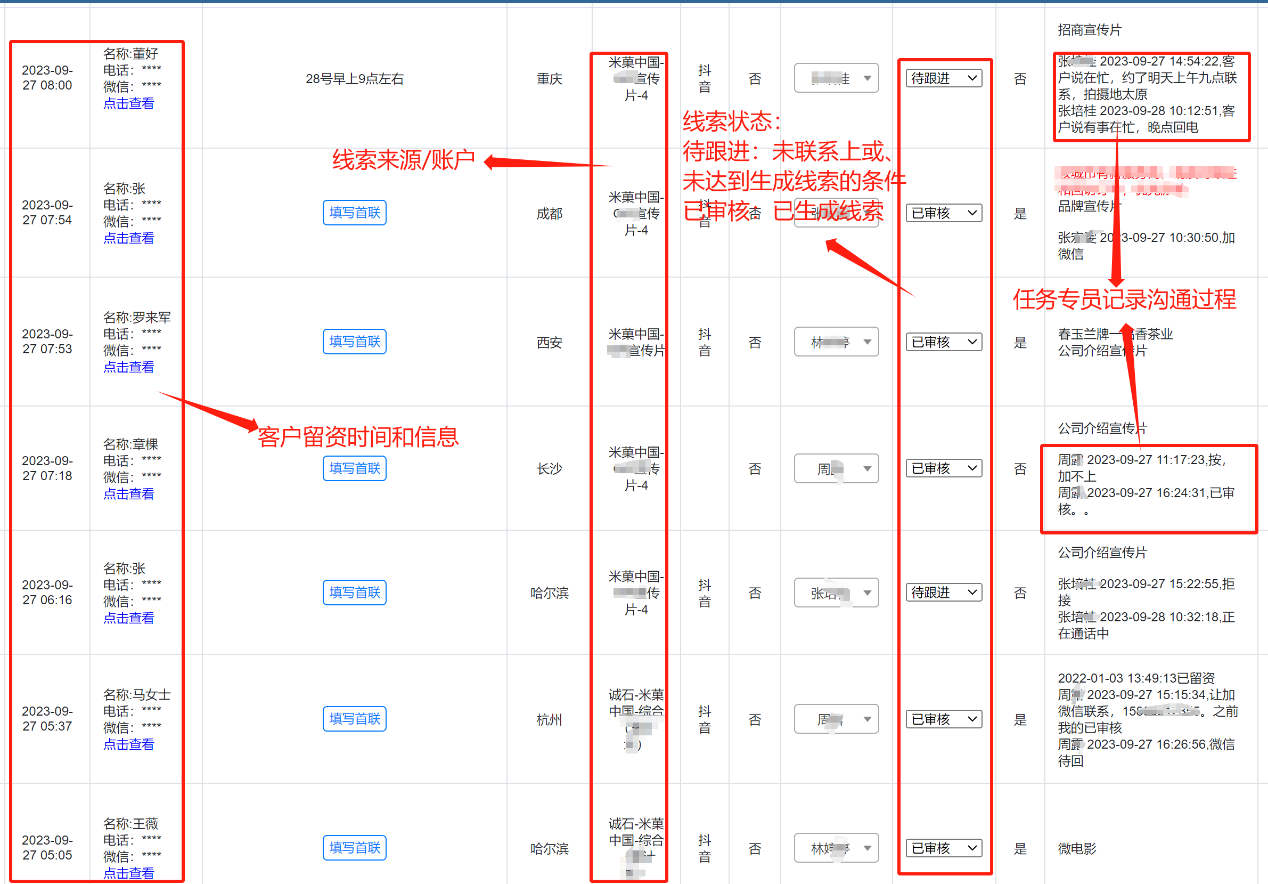1268x884 pixels.
Task: Open 待跟进 status dropdown in the 重庆 row
Action: (944, 78)
